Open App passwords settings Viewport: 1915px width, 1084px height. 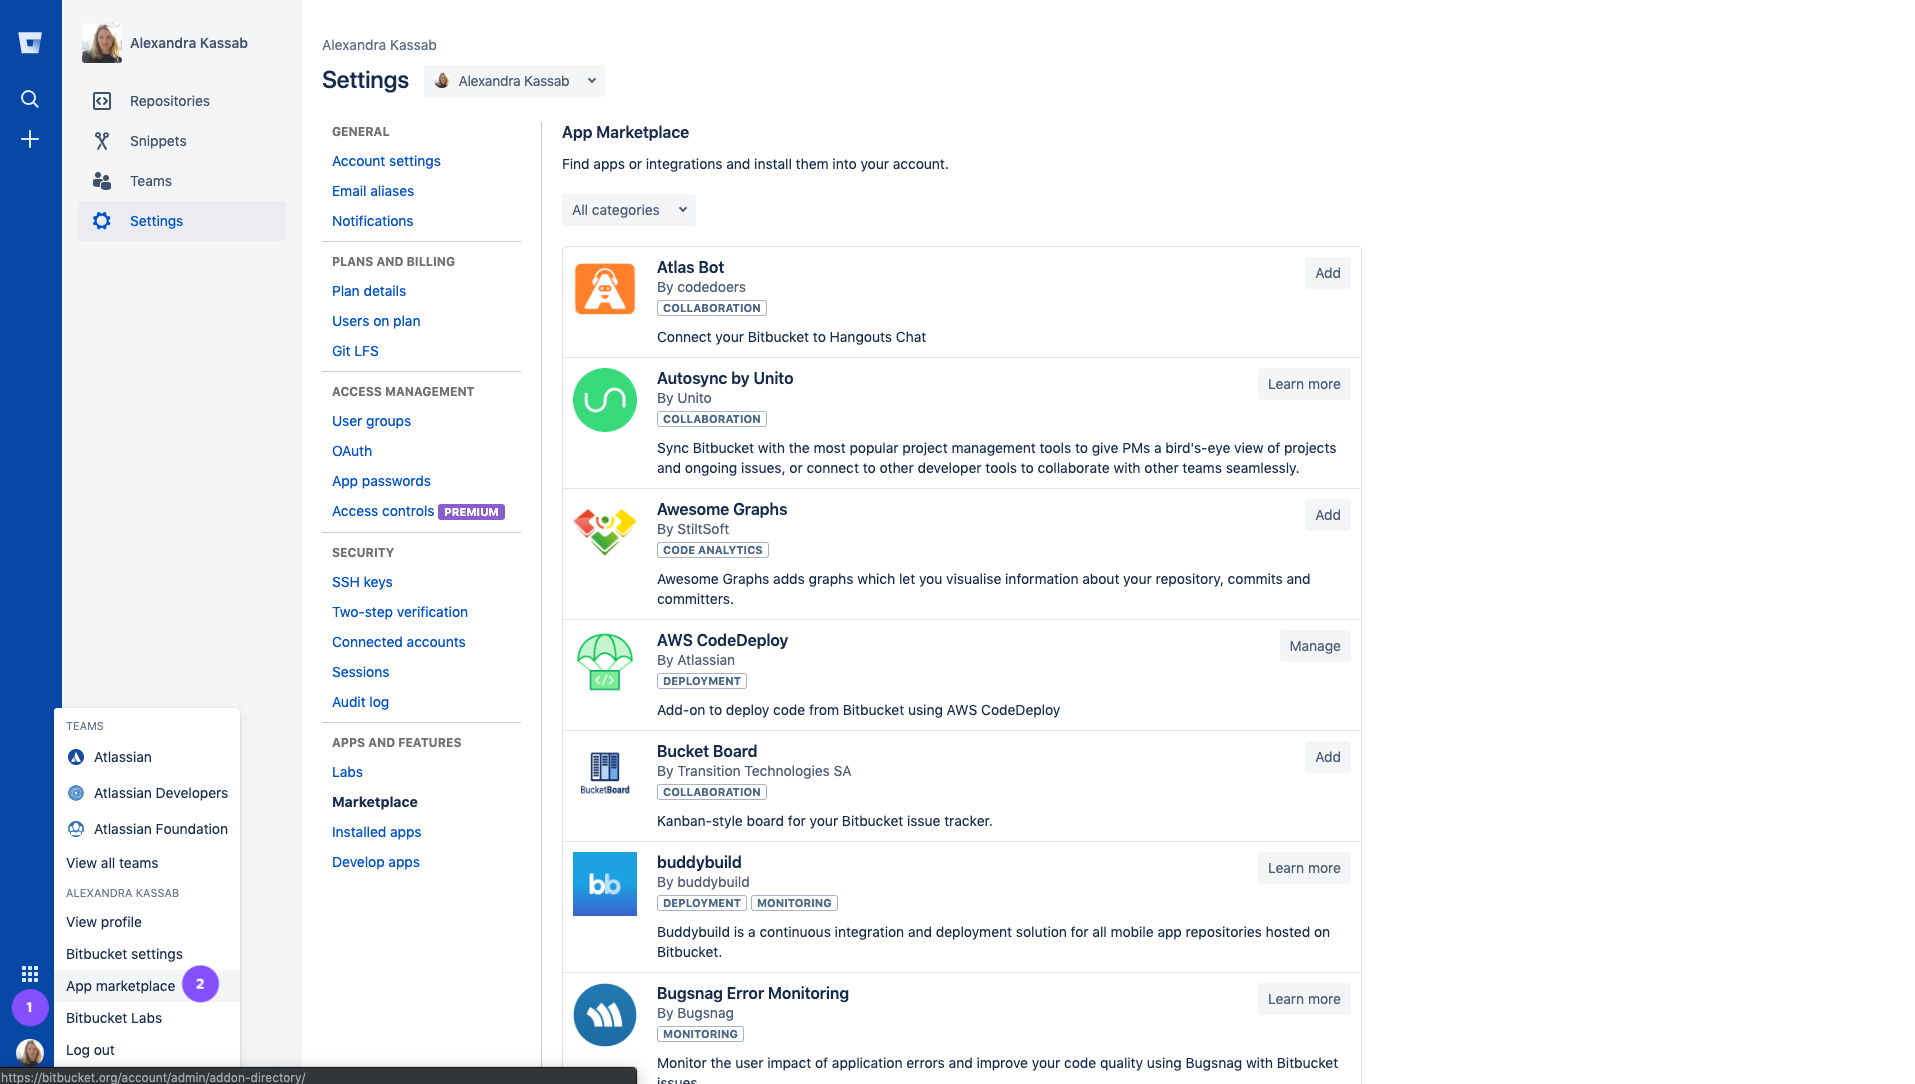point(381,481)
